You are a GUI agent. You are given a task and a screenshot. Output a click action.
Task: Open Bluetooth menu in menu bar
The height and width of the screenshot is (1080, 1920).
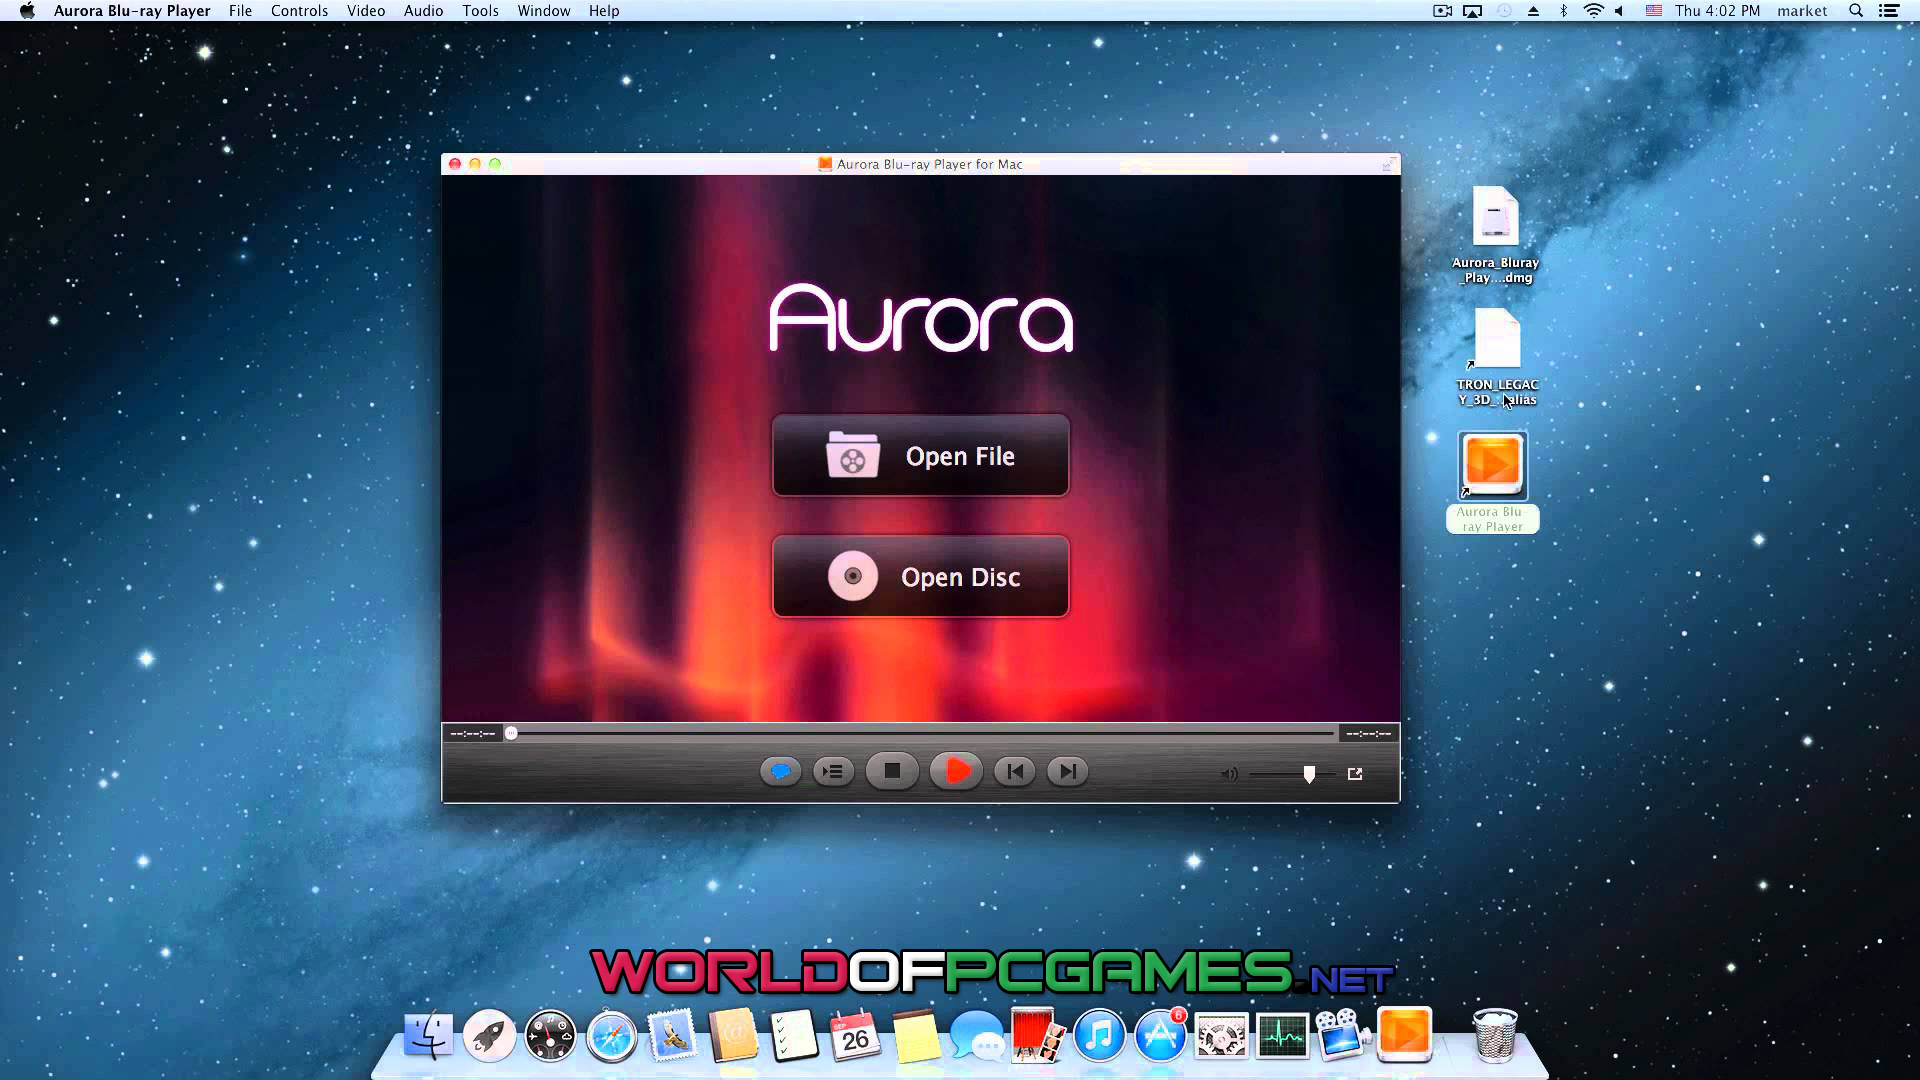tap(1563, 11)
